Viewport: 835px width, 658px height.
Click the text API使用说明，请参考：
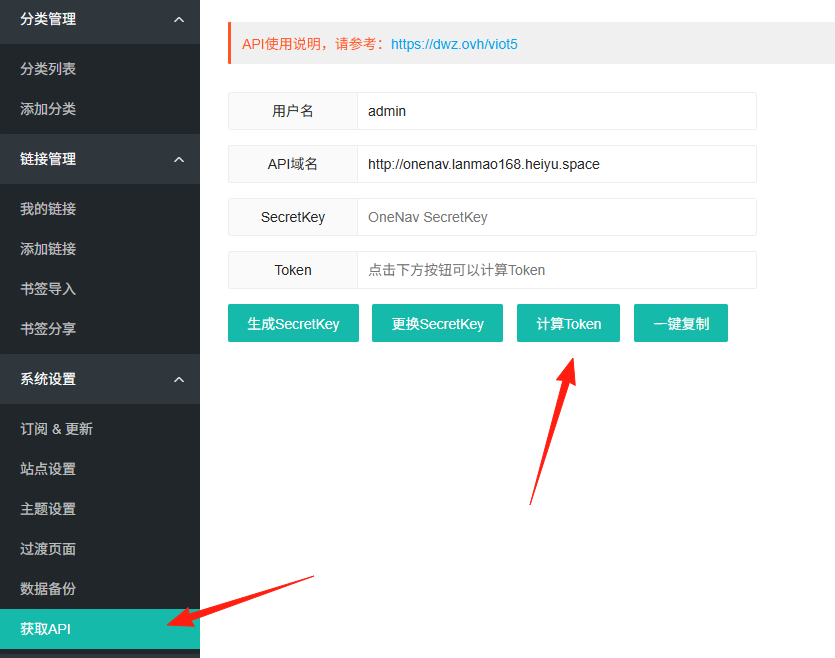coord(314,44)
